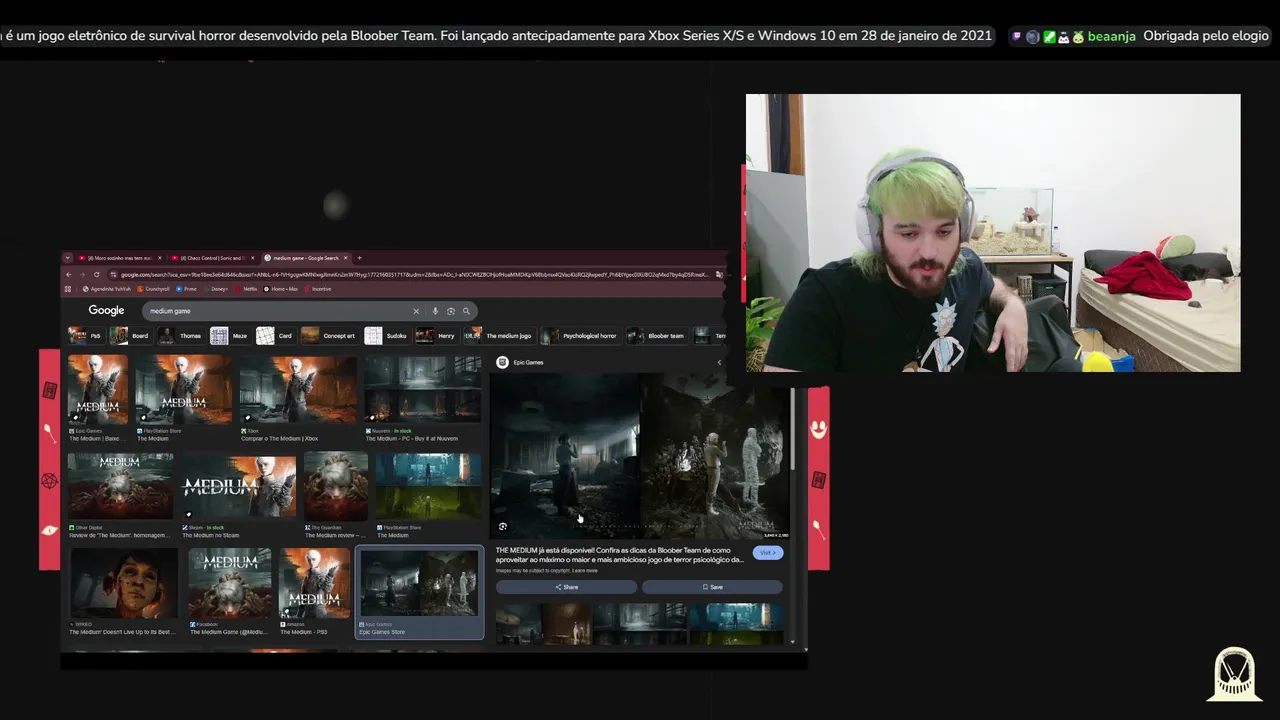
Task: Select 'Bloober team' filter chip
Action: (x=656, y=335)
